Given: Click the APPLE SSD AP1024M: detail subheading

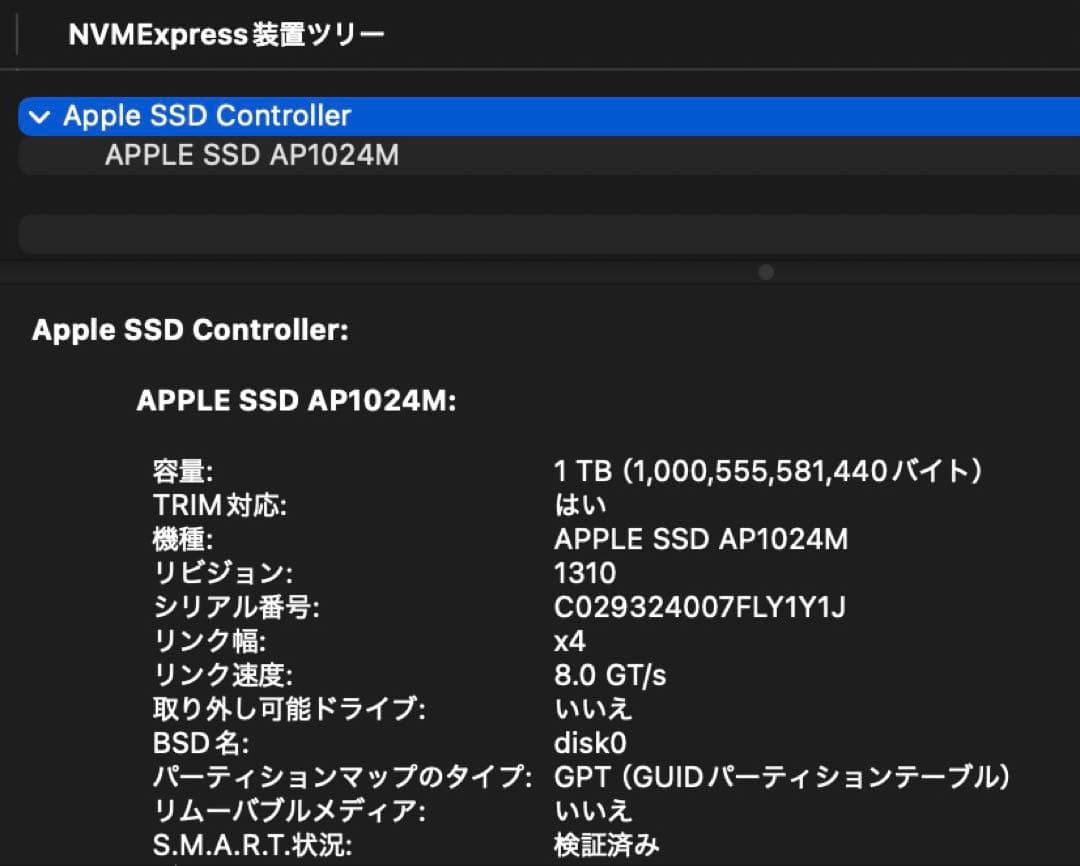Looking at the screenshot, I should point(296,400).
